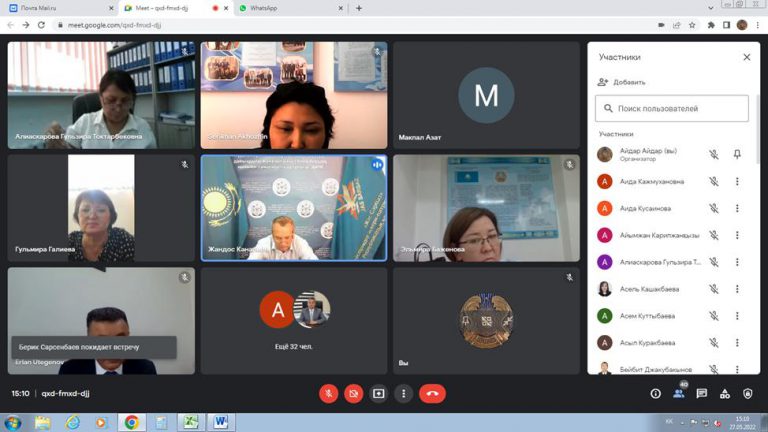Toggle the participants people icon in bottom bar
The width and height of the screenshot is (768, 432).
[x=679, y=394]
